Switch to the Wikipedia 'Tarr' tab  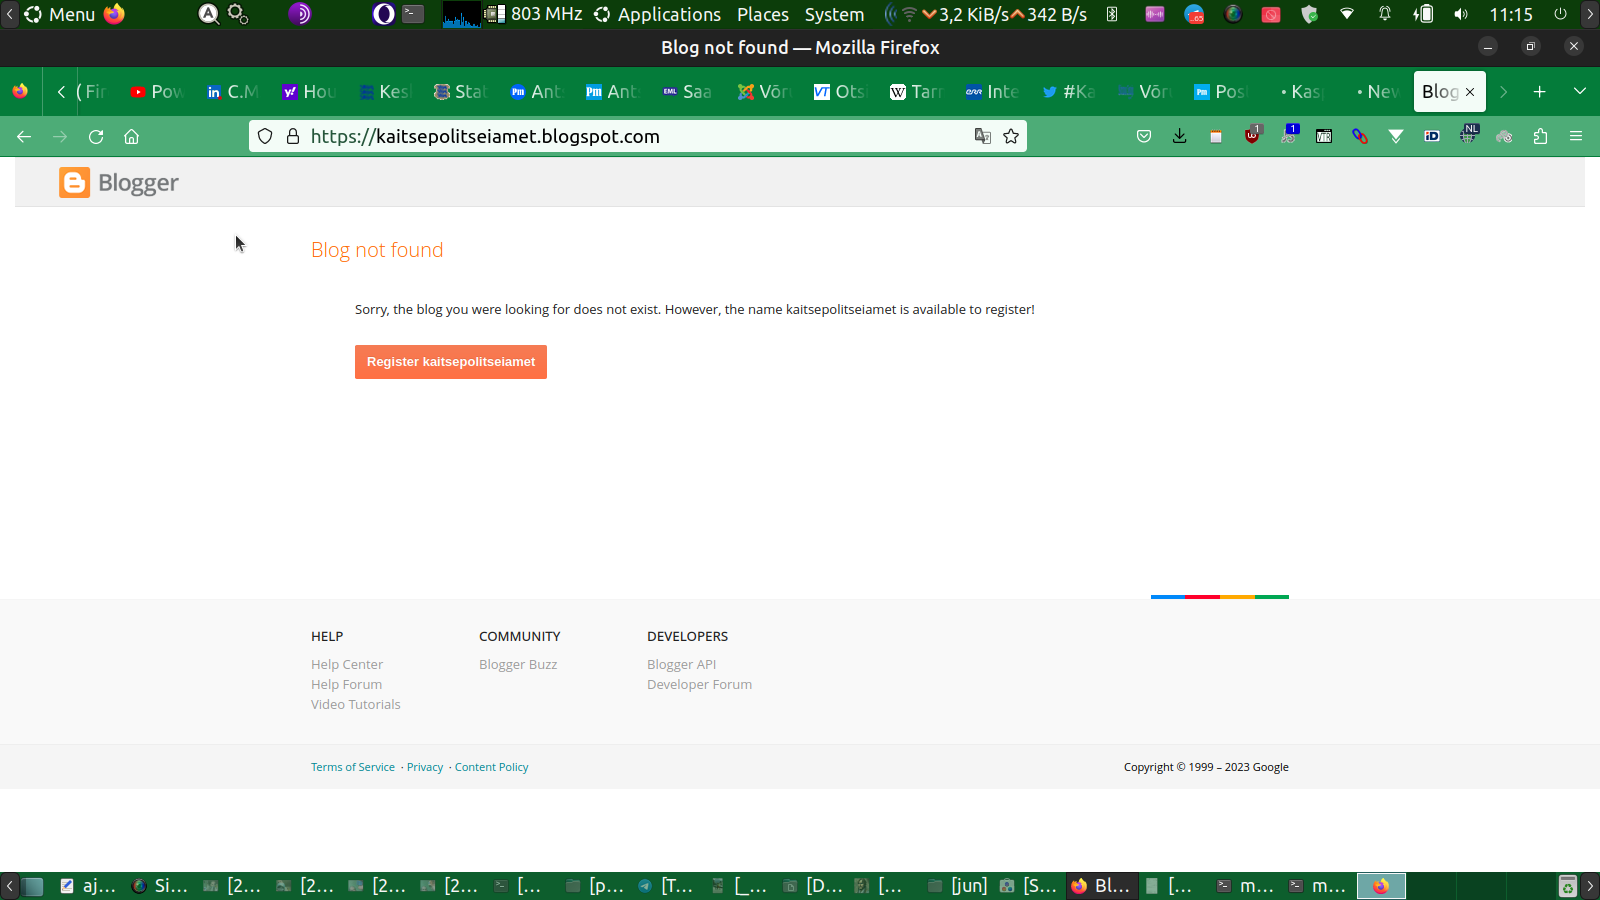coord(918,92)
